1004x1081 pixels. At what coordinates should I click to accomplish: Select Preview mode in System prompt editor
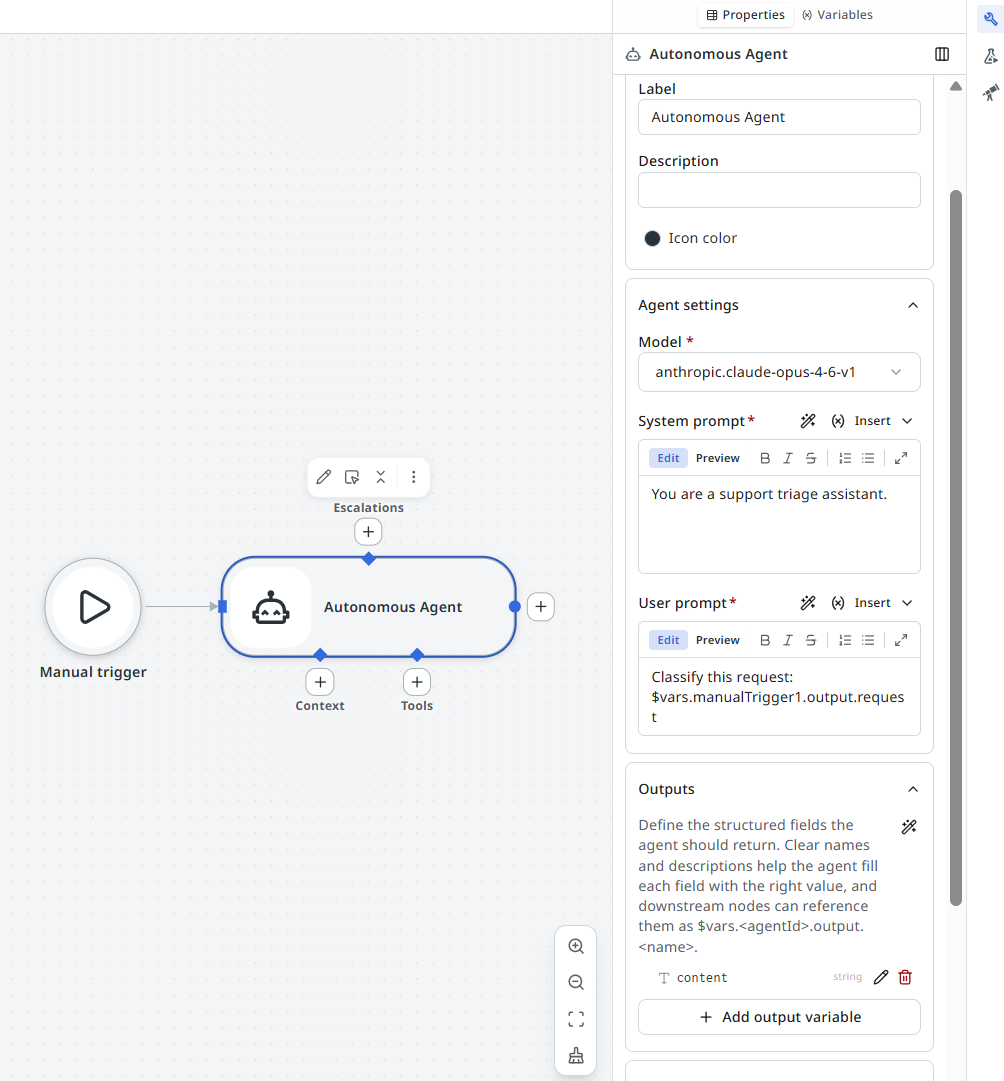click(x=717, y=458)
